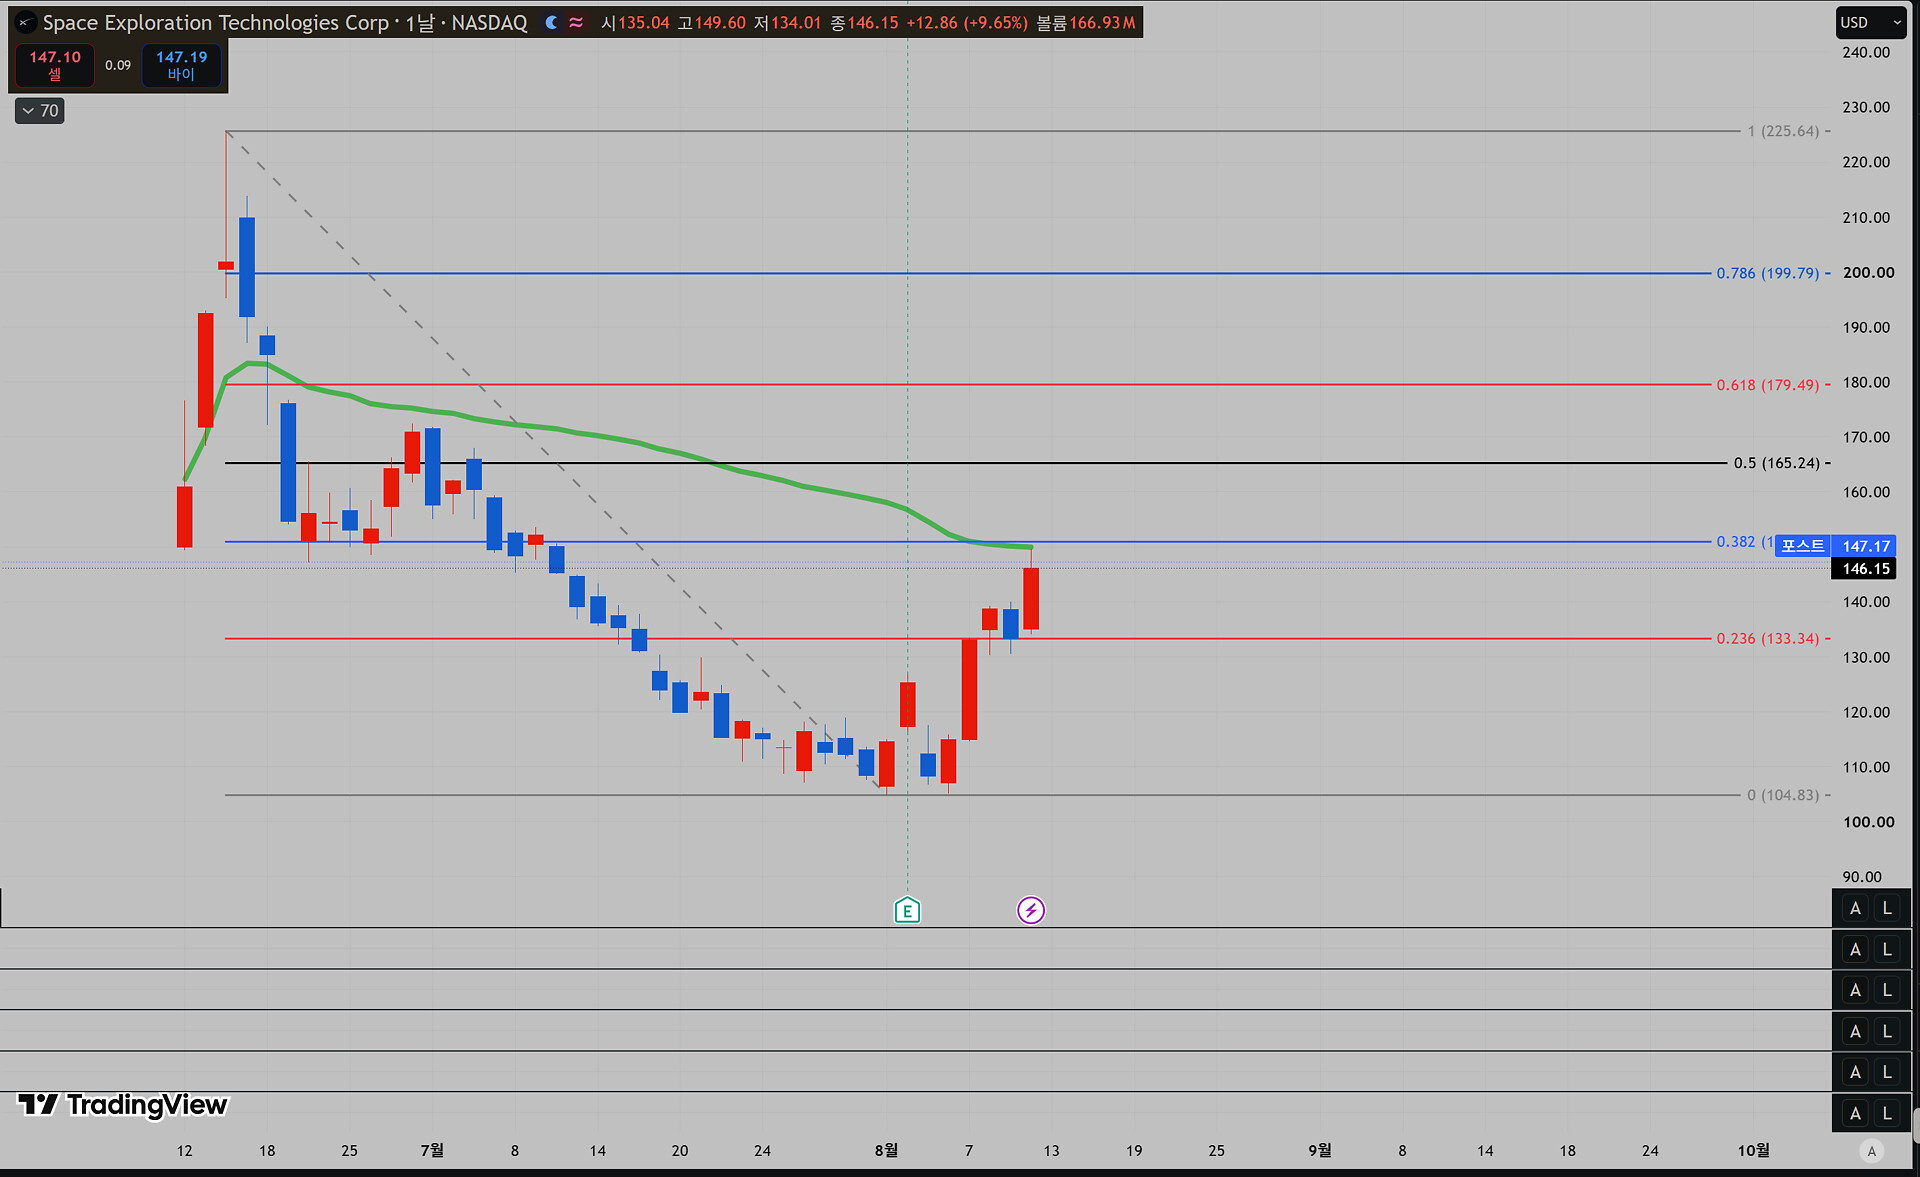Click the Fib label 0.5 (165.24)
Image resolution: width=1920 pixels, height=1177 pixels.
1777,463
